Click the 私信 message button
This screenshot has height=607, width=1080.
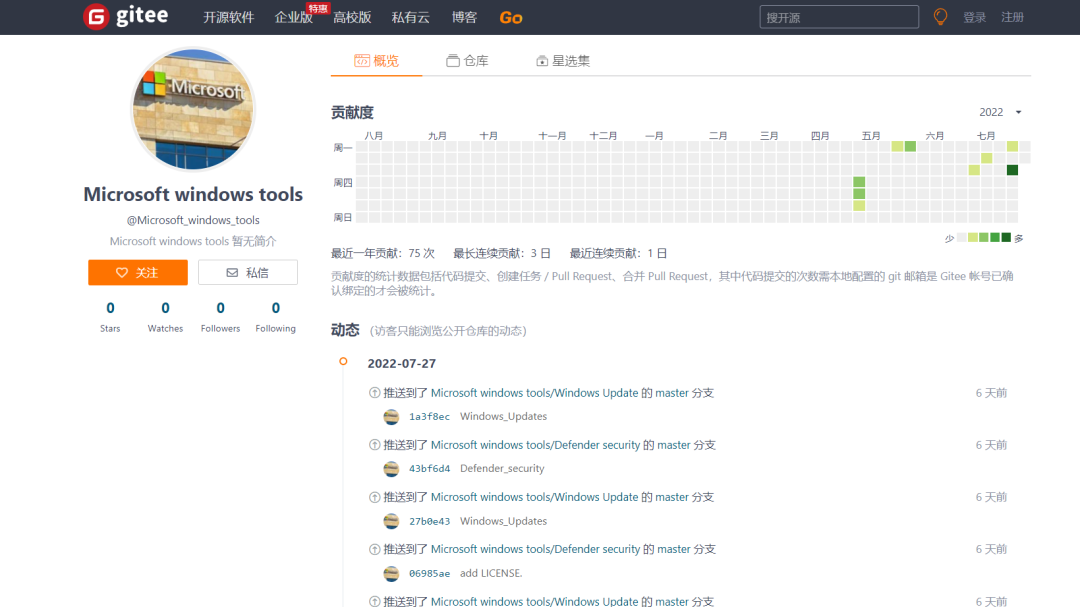pyautogui.click(x=248, y=272)
